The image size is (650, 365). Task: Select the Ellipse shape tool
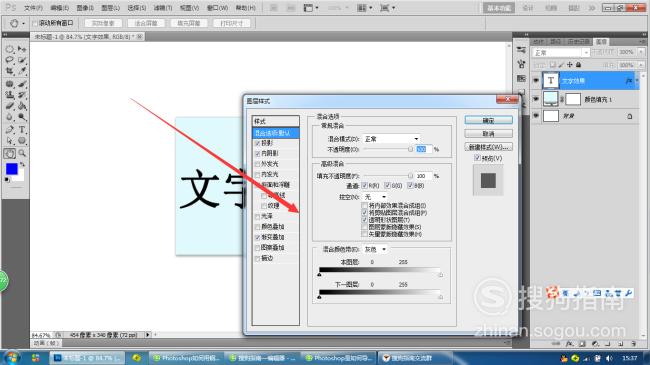[x=22, y=141]
